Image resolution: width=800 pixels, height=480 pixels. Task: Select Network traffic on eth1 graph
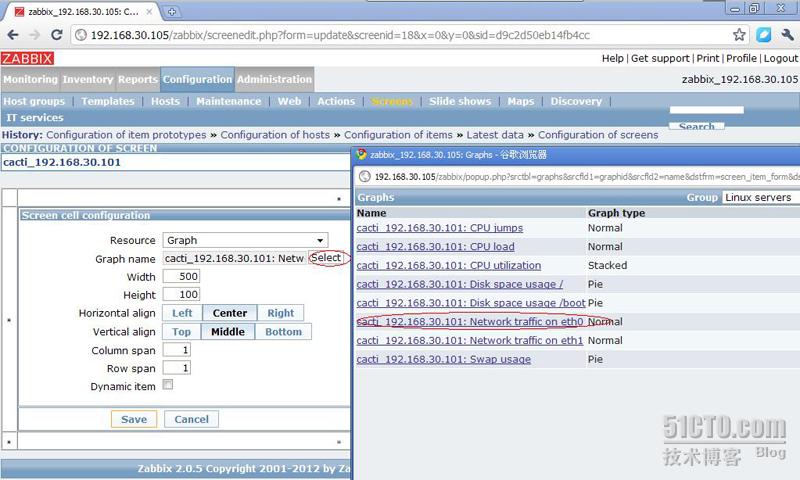pos(469,341)
